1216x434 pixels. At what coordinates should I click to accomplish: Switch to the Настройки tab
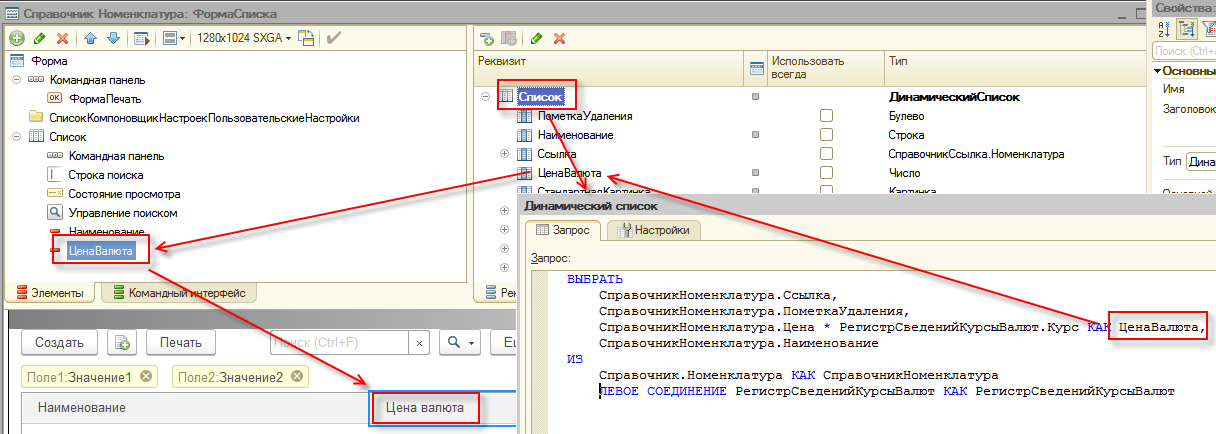click(656, 230)
